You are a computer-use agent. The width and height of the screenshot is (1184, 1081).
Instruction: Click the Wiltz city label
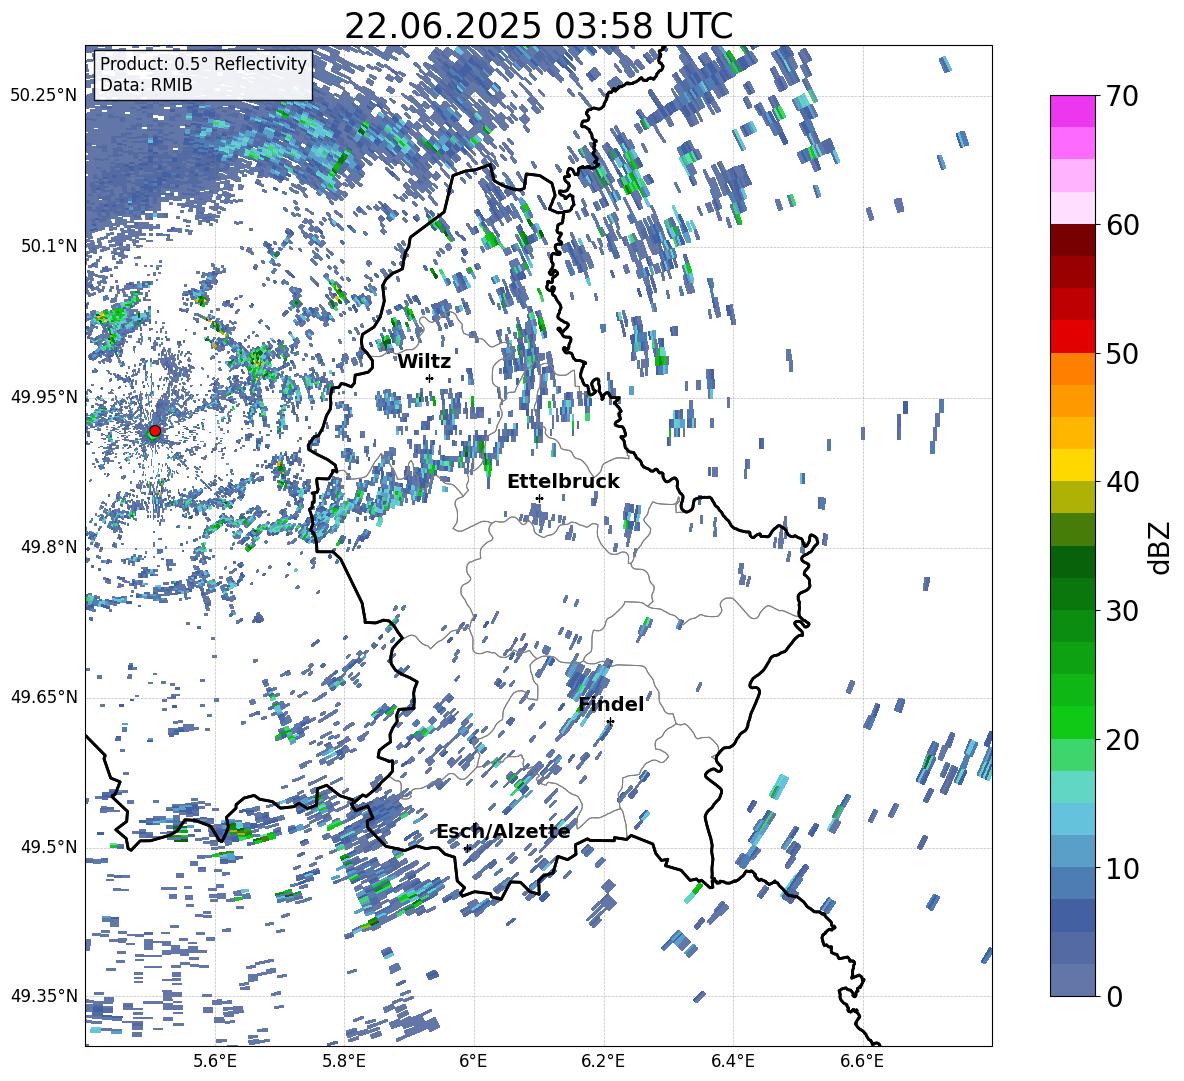424,362
